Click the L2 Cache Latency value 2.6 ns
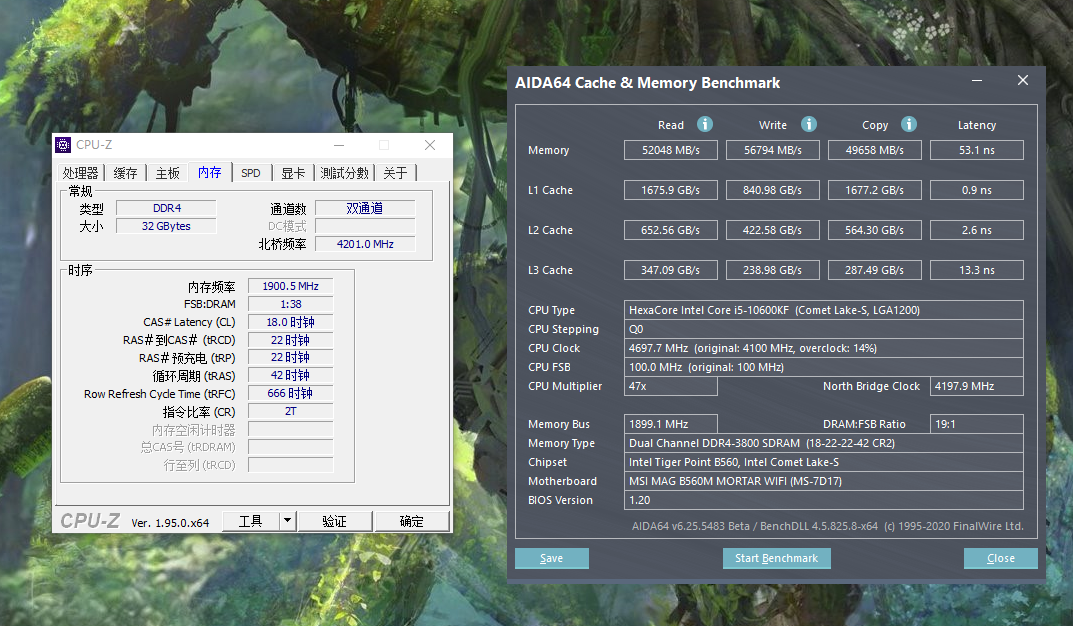Image resolution: width=1073 pixels, height=626 pixels. [977, 230]
